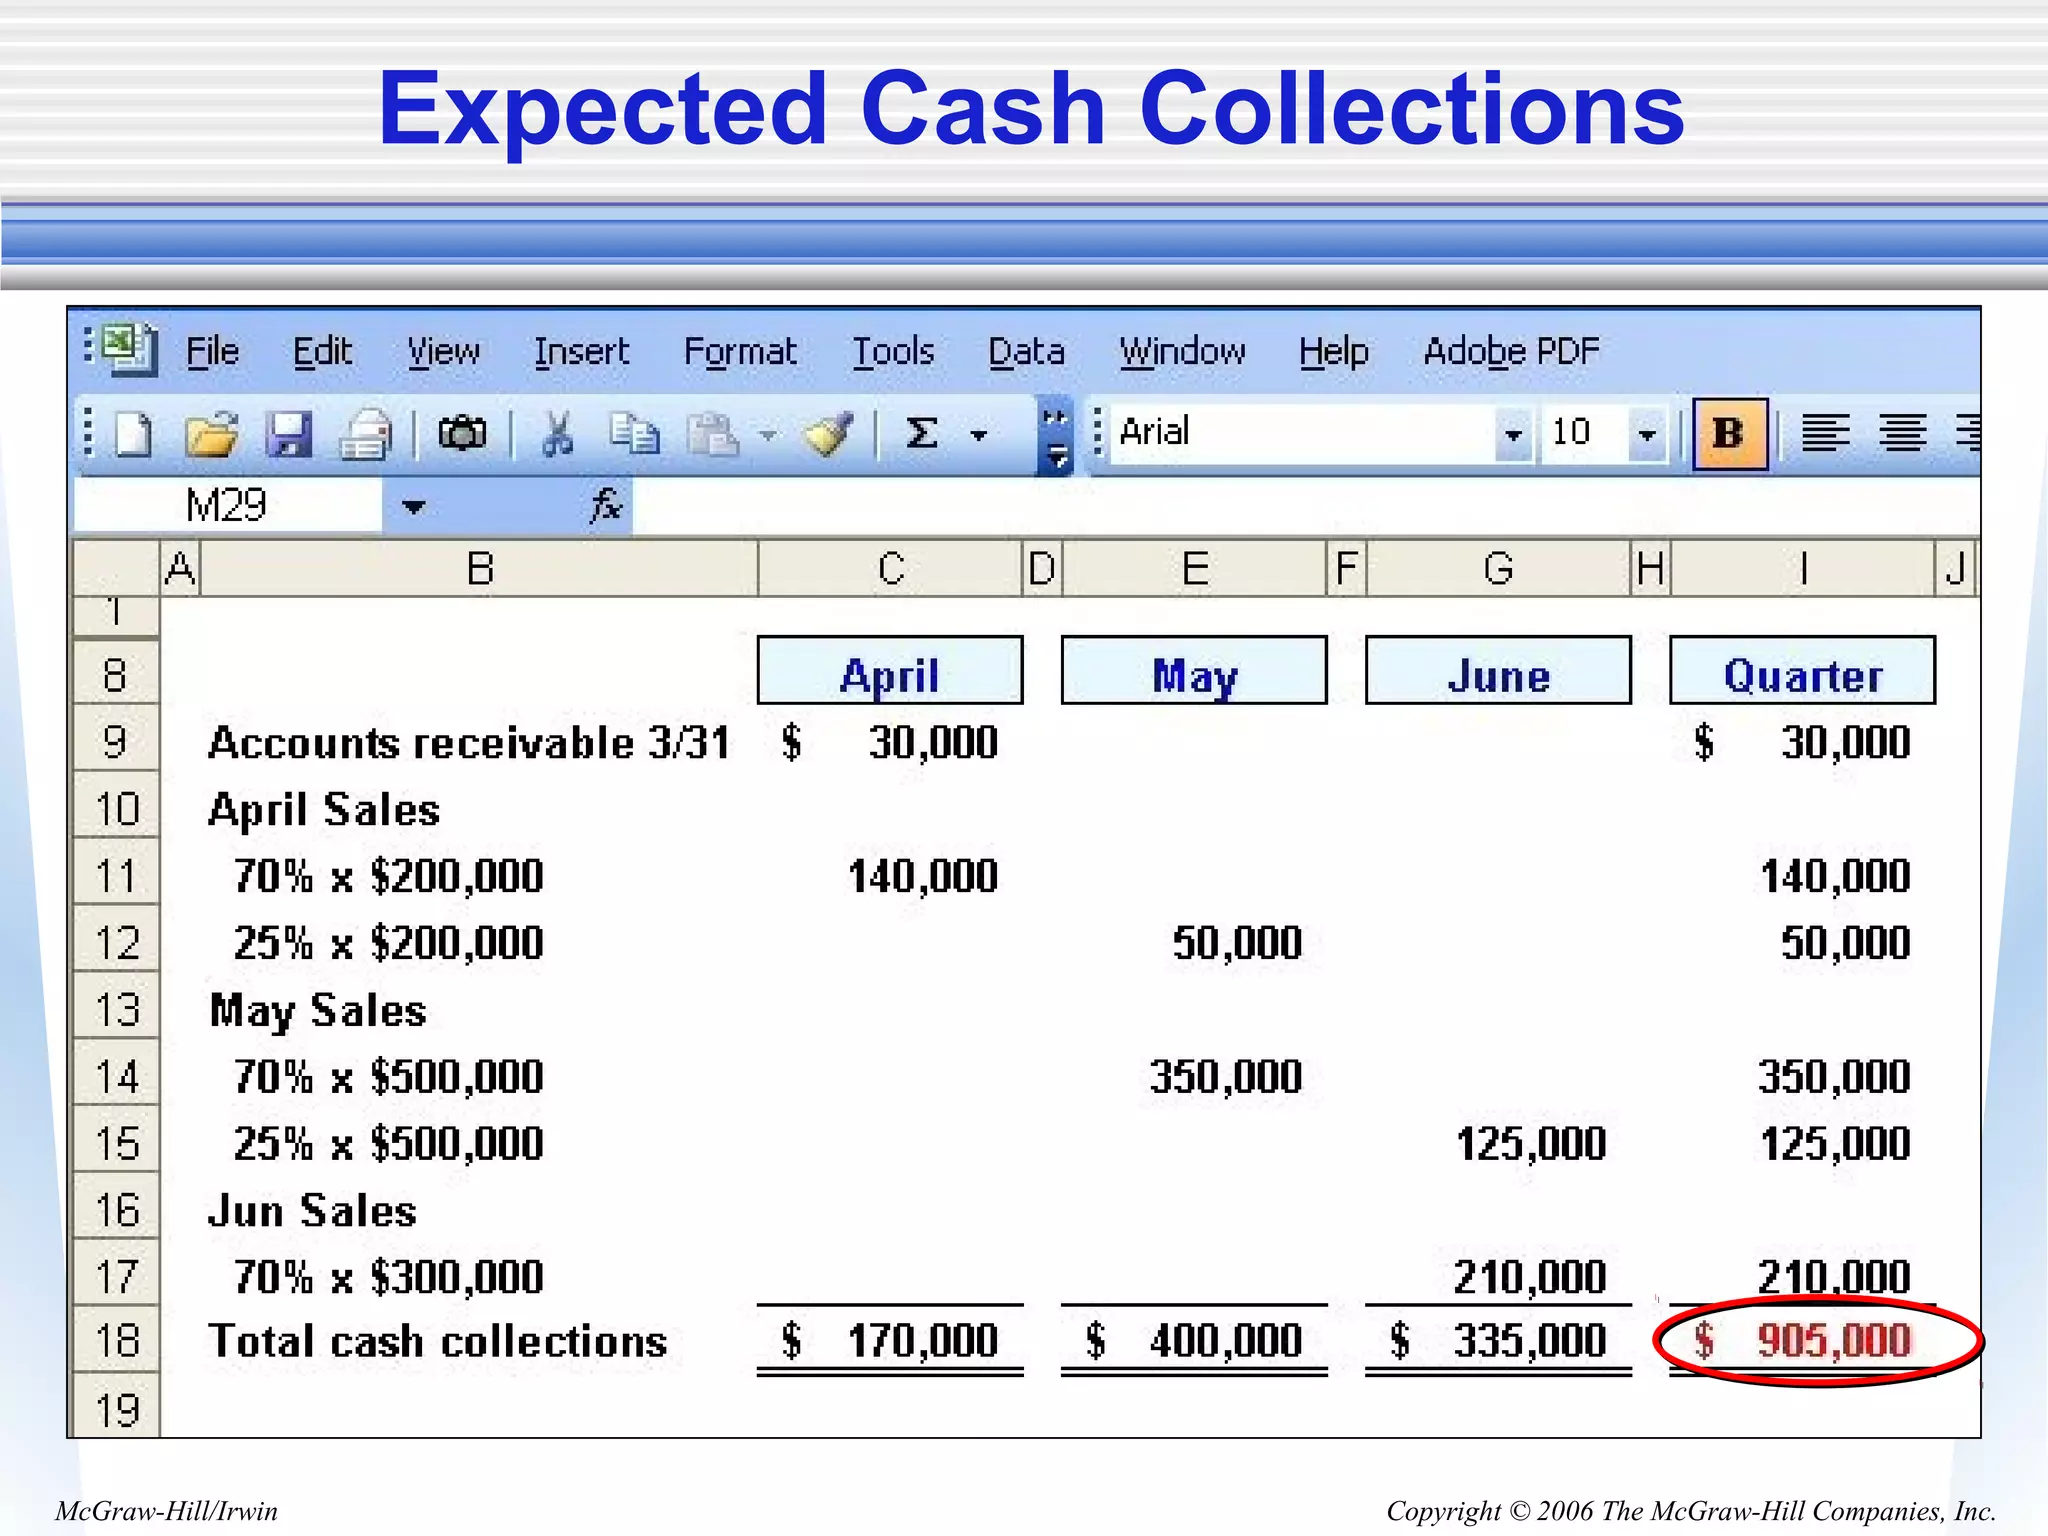Viewport: 2048px width, 1536px height.
Task: Select the Format Painter brush
Action: coord(828,434)
